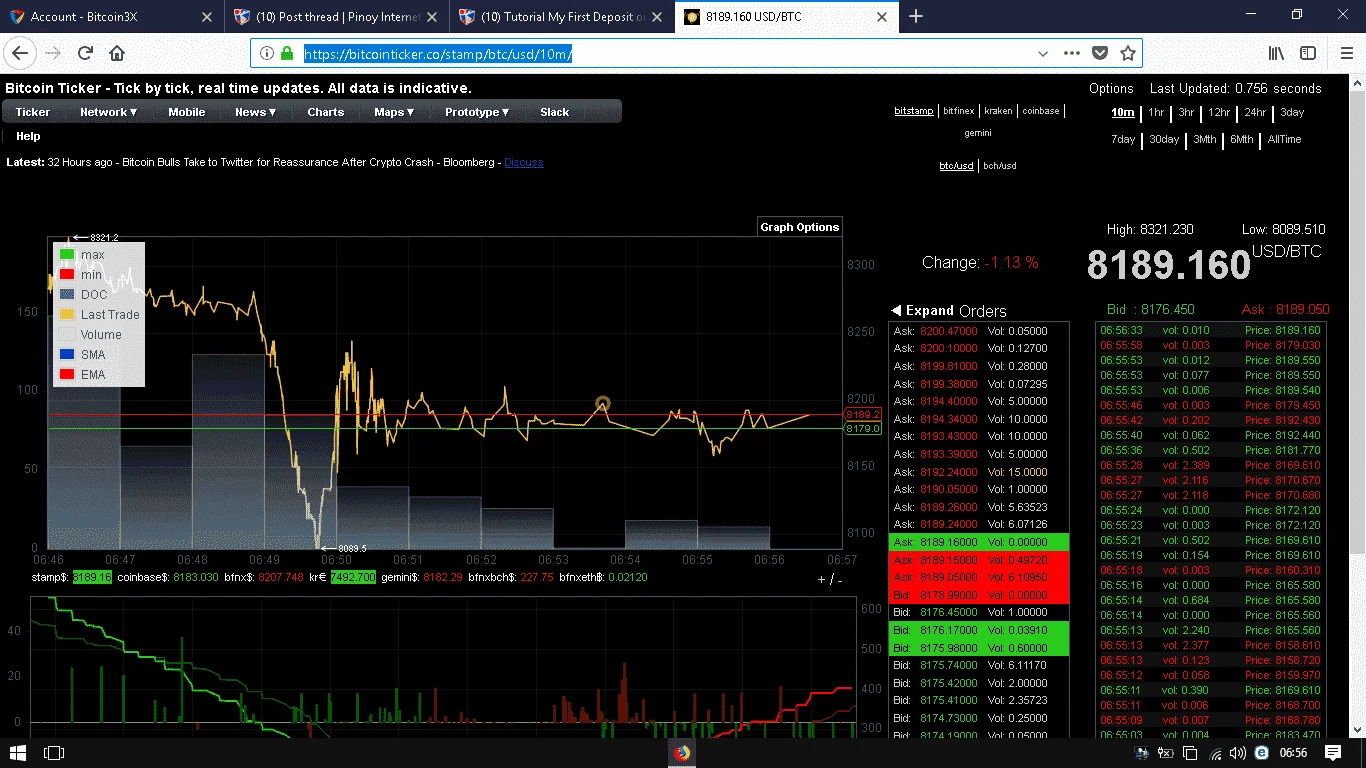Open the Network dropdown menu
The image size is (1366, 768).
[109, 112]
